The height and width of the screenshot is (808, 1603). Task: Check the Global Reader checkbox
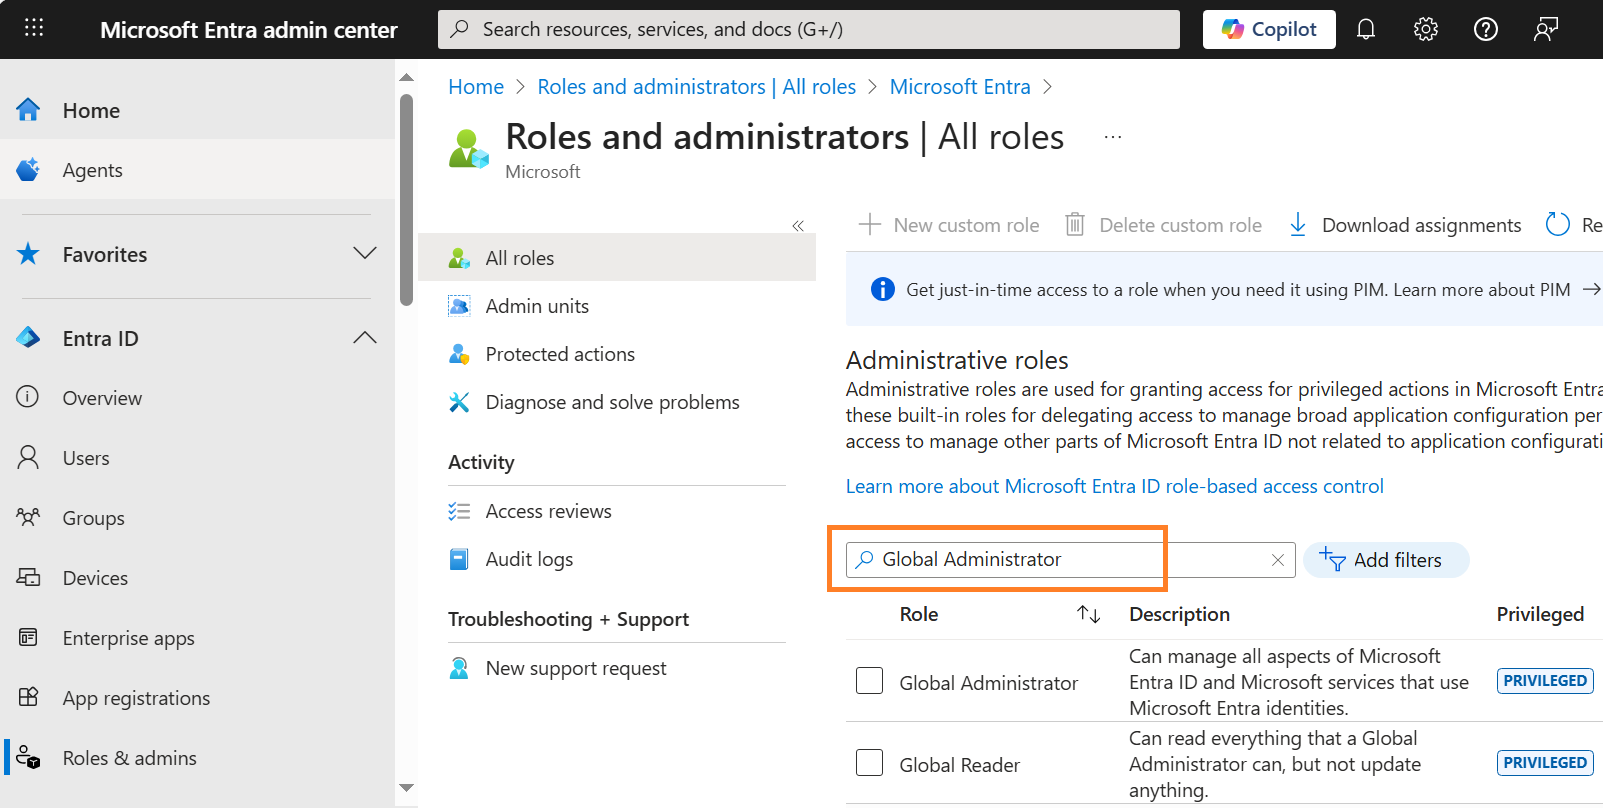(870, 763)
